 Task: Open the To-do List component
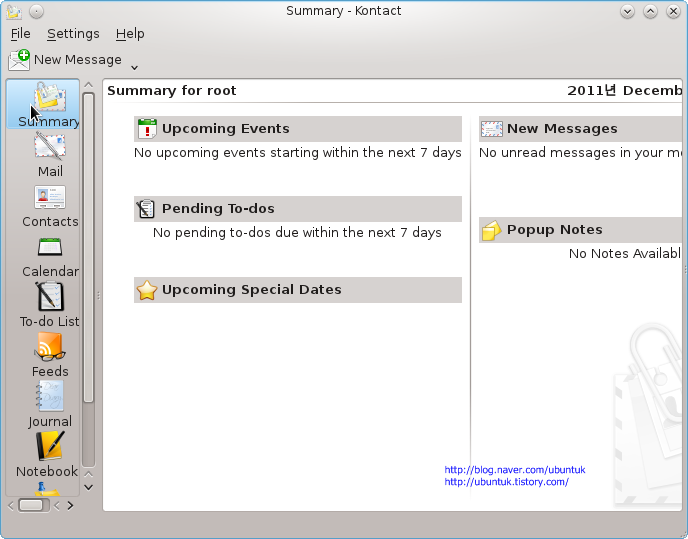(50, 305)
